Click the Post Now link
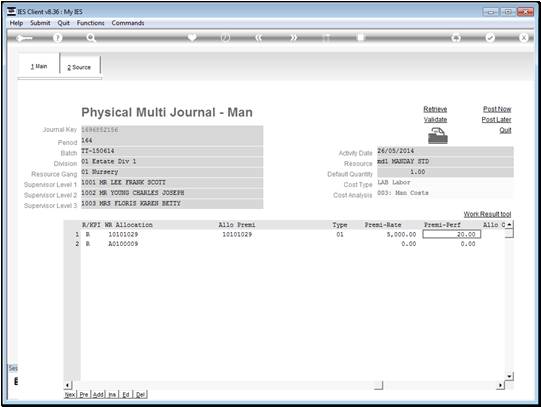Image resolution: width=541 pixels, height=407 pixels. tap(497, 109)
